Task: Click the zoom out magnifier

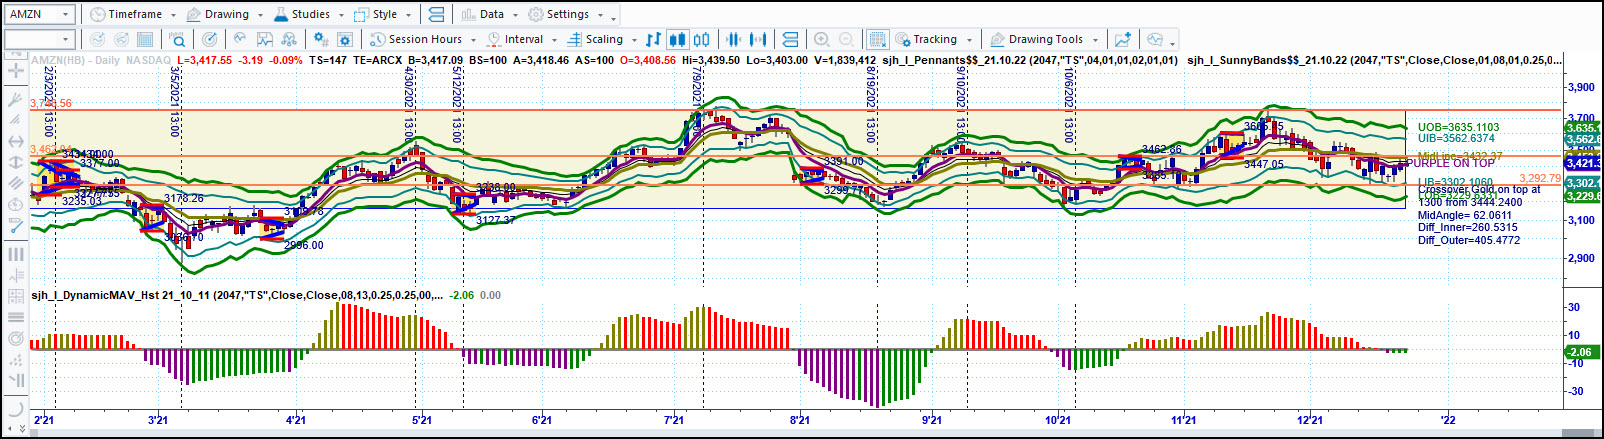Action: point(846,39)
